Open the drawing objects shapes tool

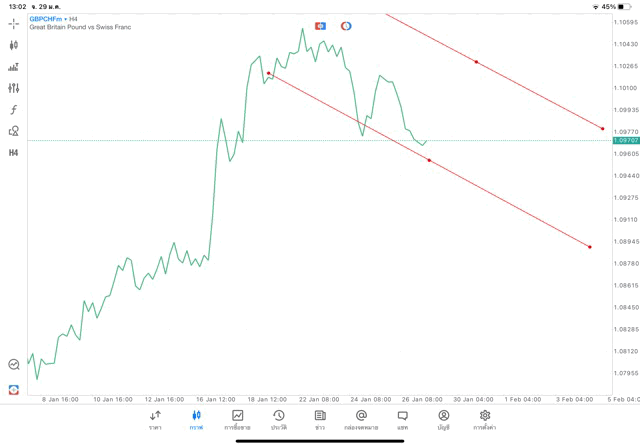13,131
